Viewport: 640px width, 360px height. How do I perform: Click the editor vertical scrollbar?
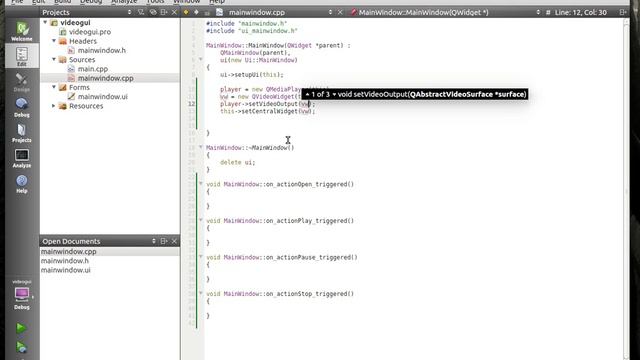coord(626,188)
